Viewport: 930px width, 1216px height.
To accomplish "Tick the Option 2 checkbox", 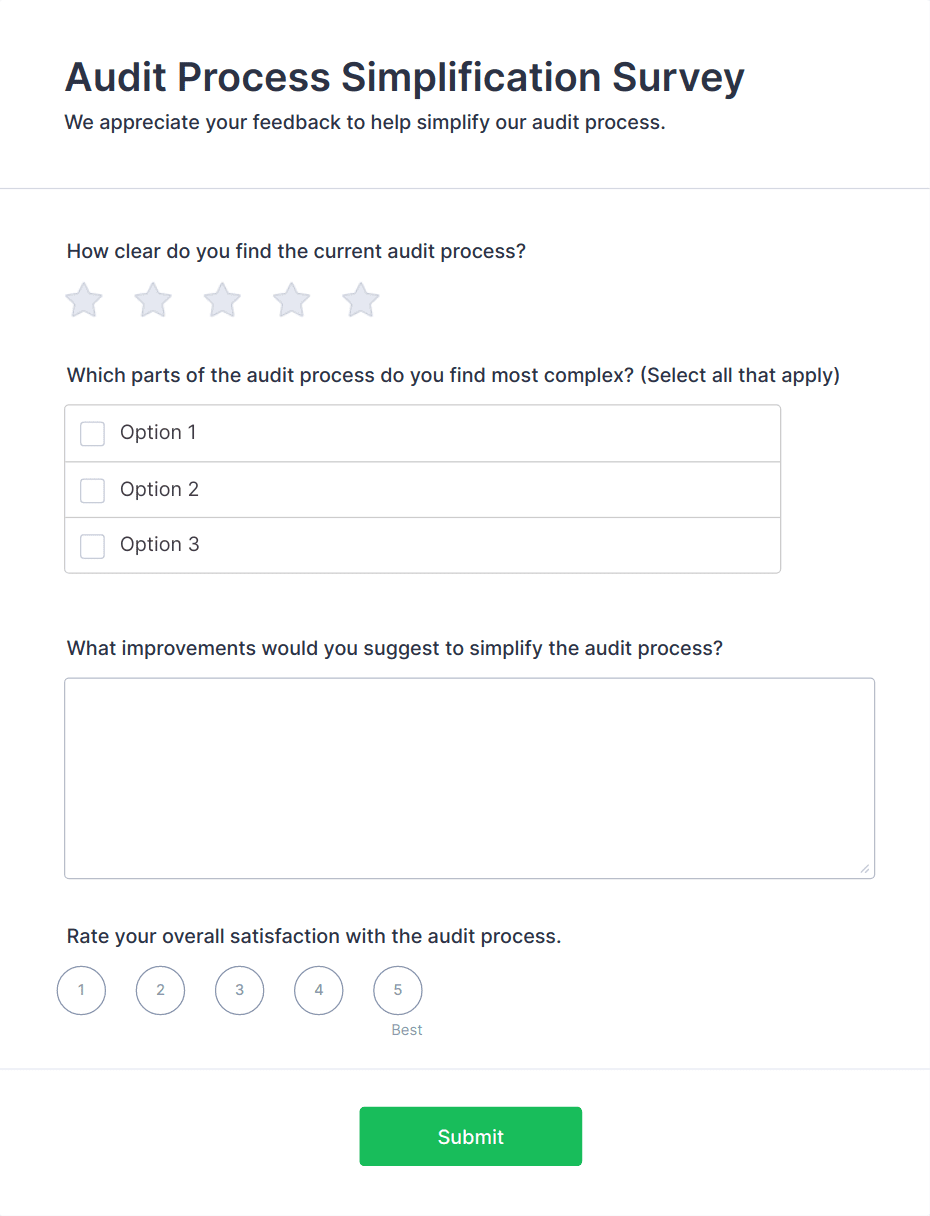I will [93, 490].
